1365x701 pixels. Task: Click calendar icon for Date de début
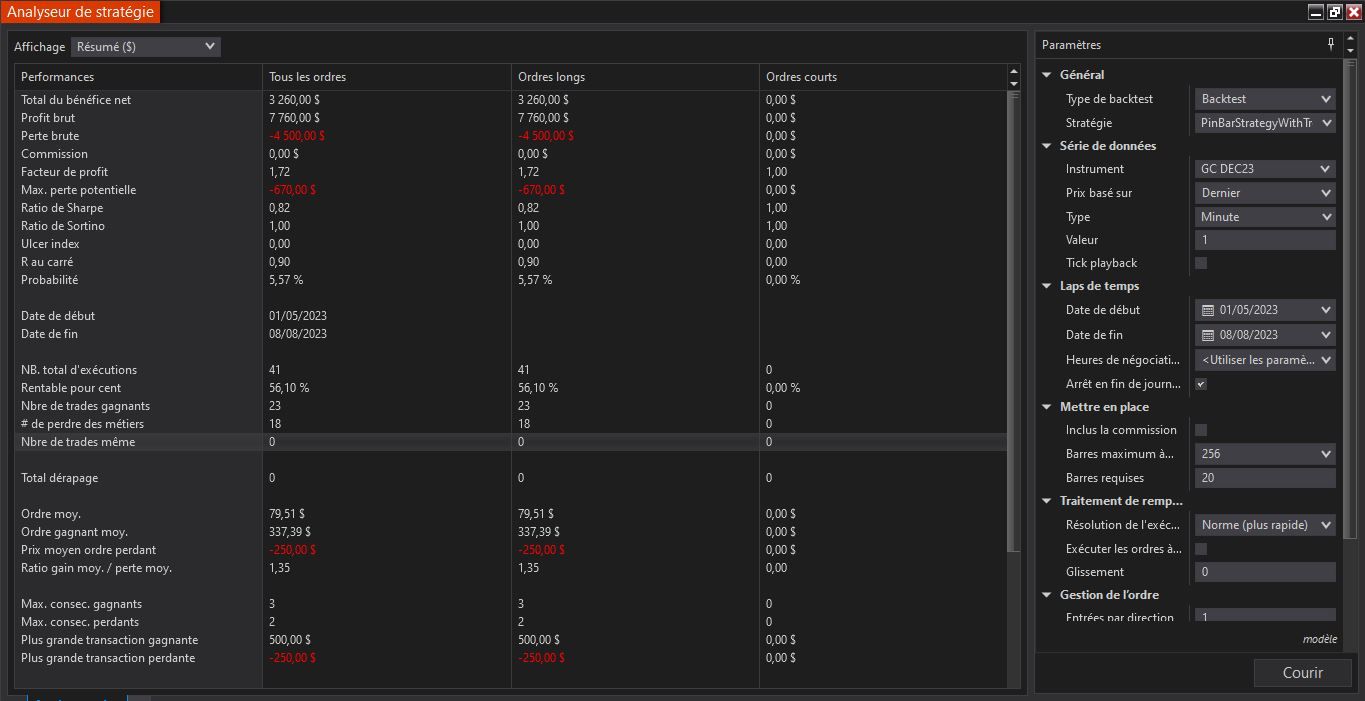point(1208,310)
